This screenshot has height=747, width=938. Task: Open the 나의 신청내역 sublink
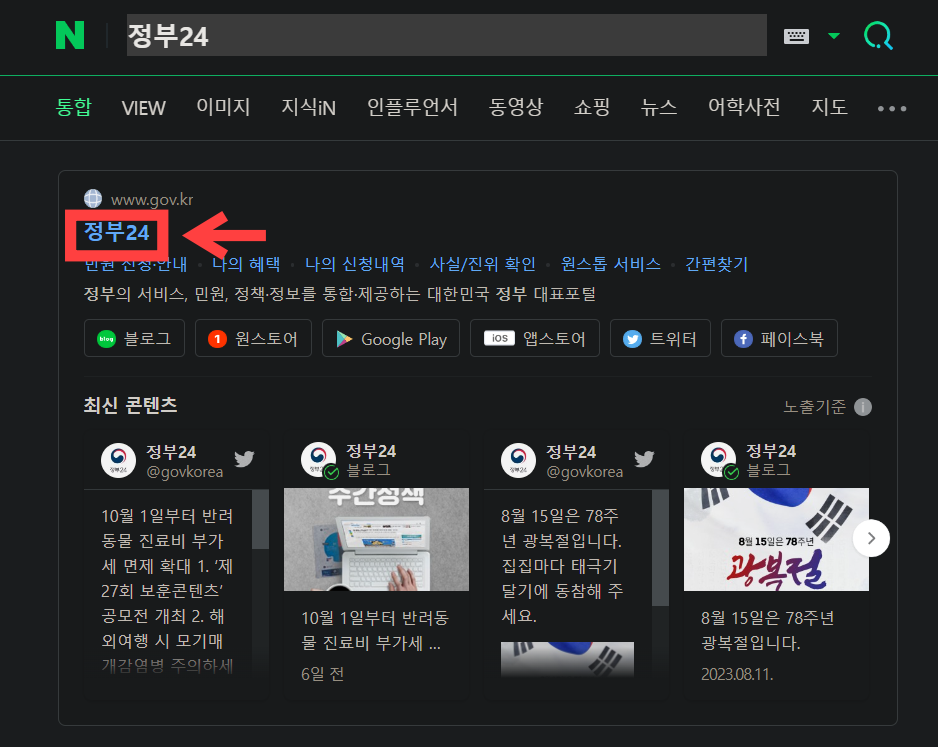(x=355, y=264)
